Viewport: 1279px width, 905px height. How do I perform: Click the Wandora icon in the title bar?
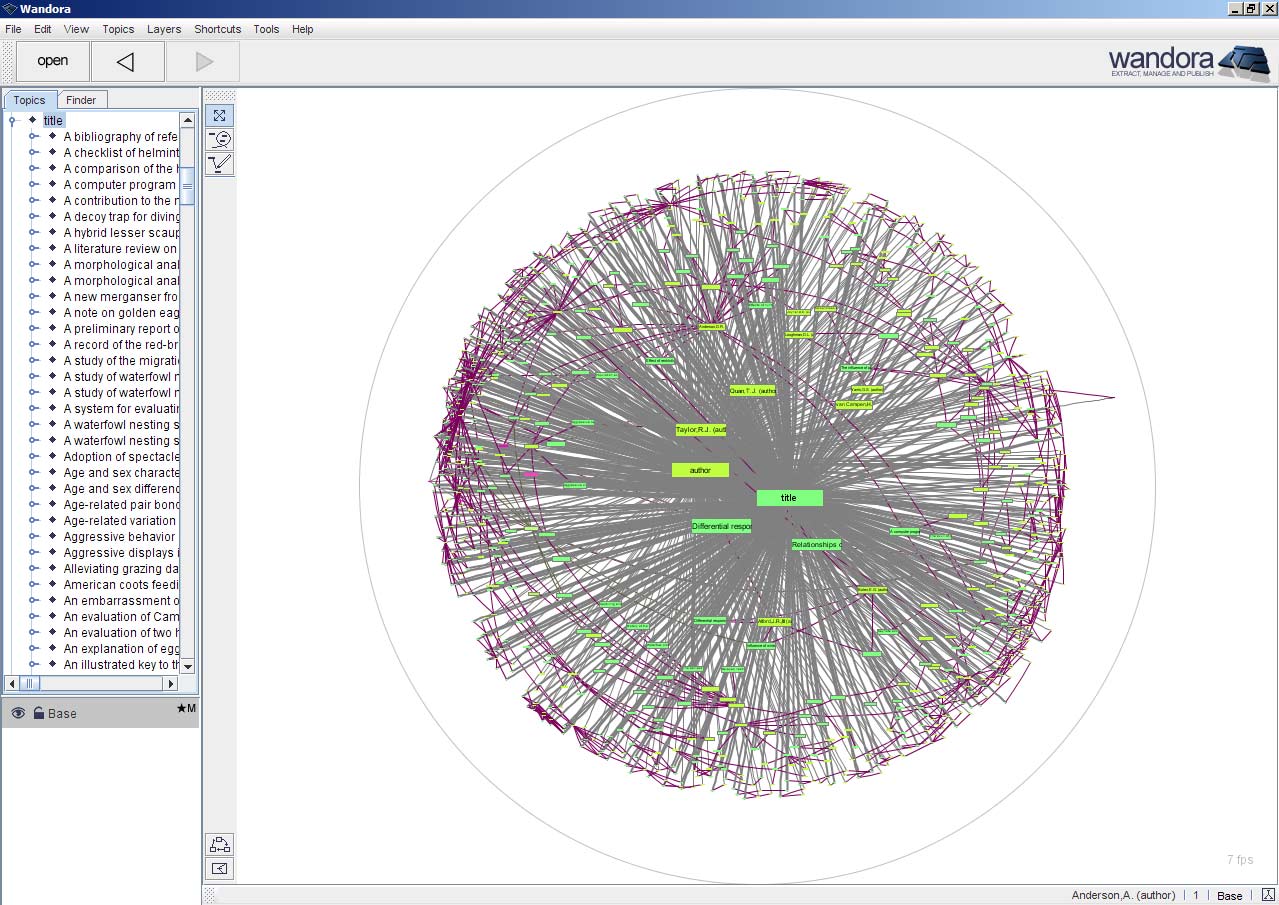[x=8, y=8]
